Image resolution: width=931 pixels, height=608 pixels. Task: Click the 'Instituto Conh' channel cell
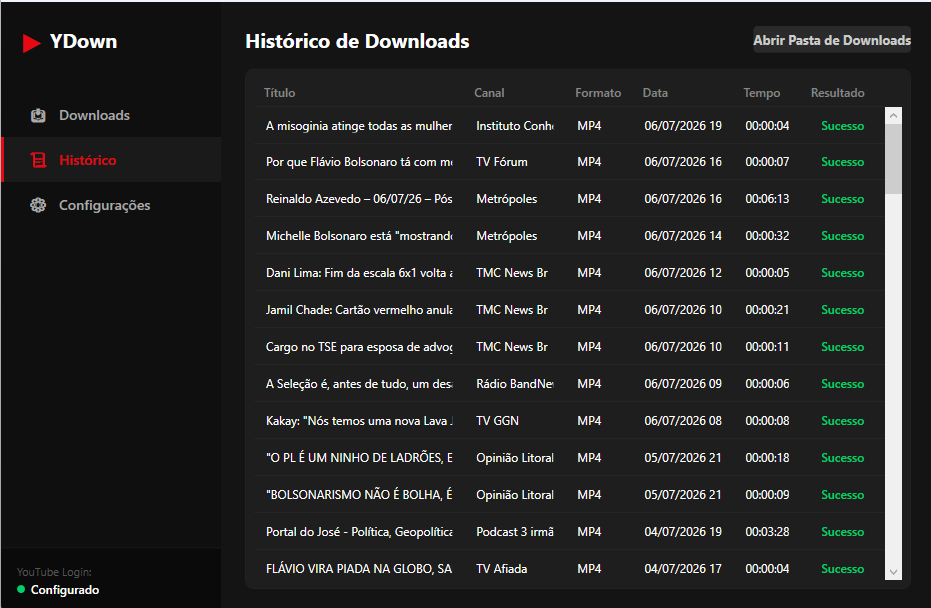coord(515,125)
